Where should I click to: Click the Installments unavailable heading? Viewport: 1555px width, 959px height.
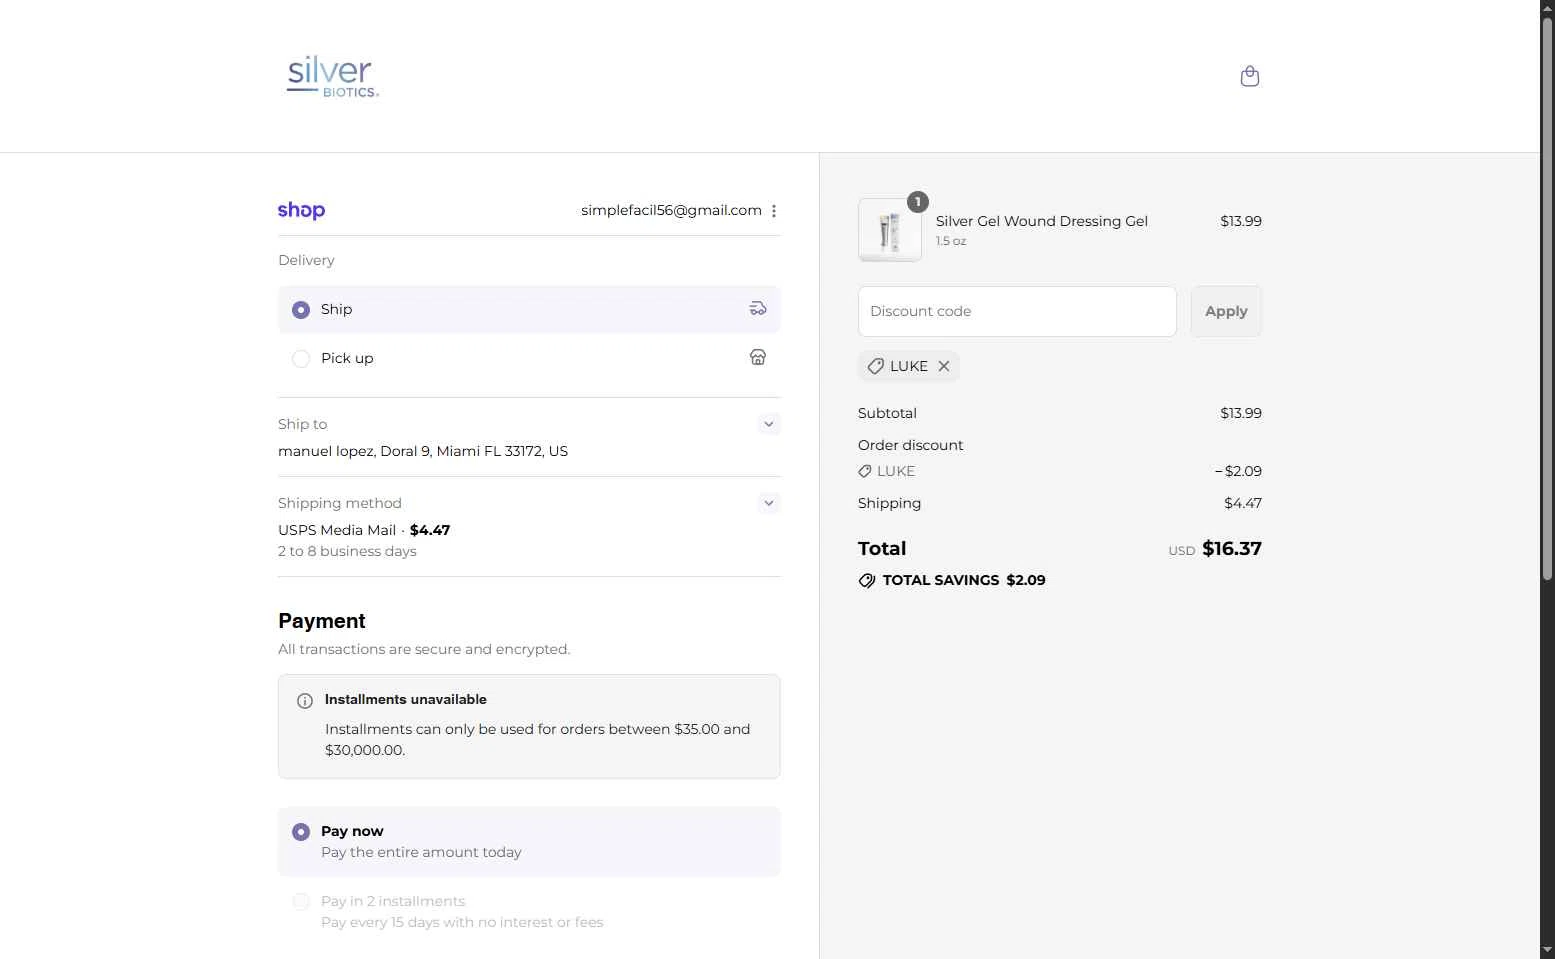pos(406,699)
